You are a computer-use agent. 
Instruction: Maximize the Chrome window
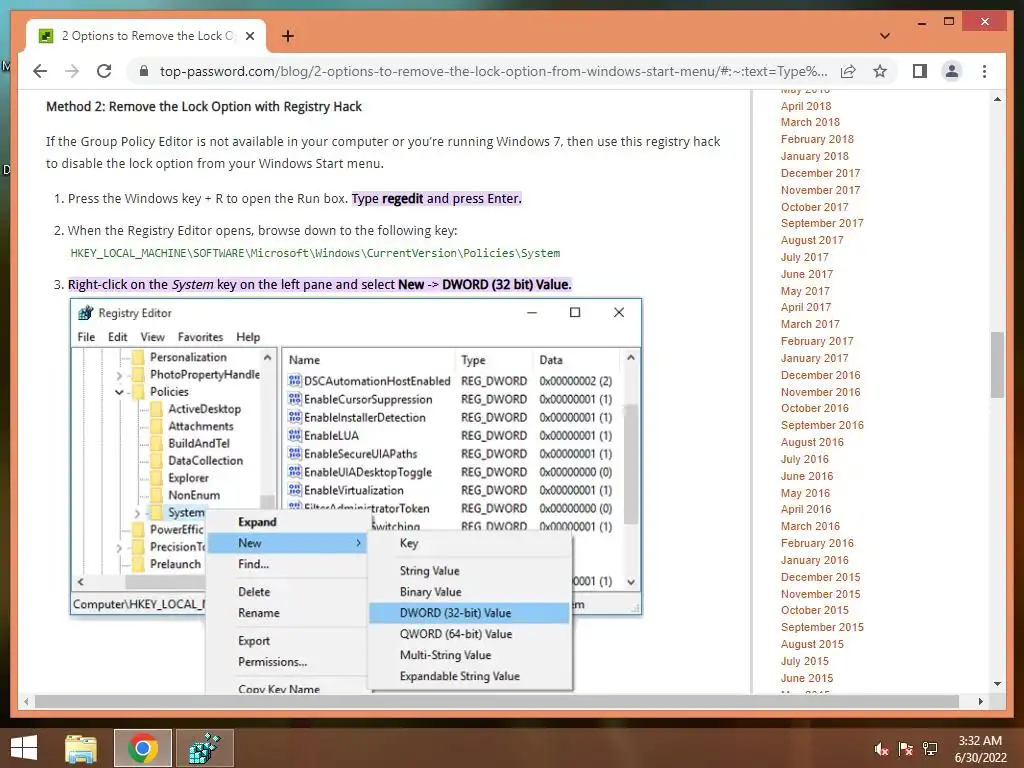pyautogui.click(x=949, y=22)
